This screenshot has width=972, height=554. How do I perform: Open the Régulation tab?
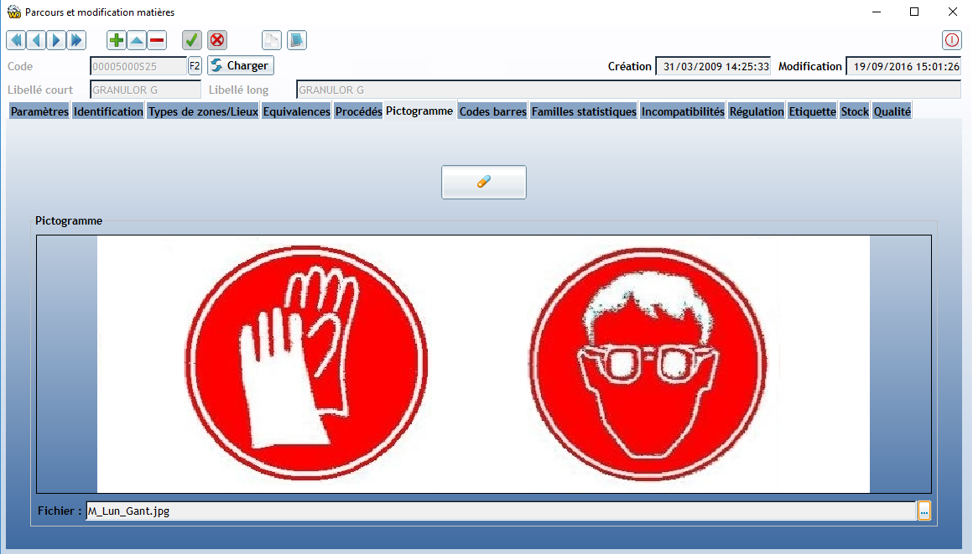pos(756,112)
